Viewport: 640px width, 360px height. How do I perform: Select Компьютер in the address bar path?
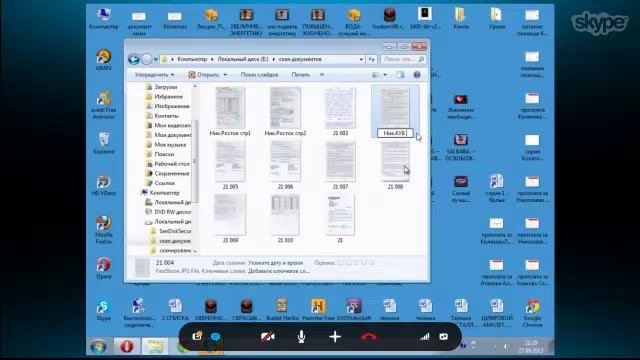tap(192, 59)
